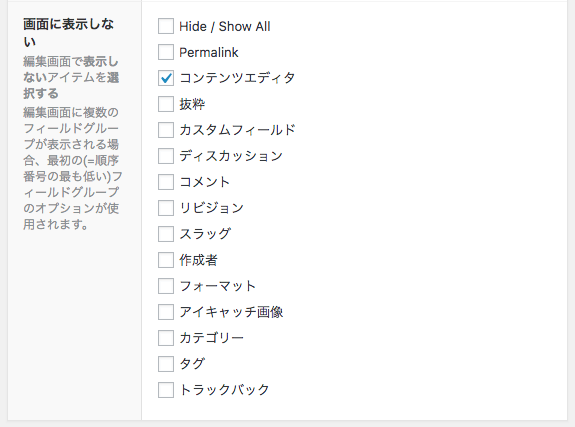The width and height of the screenshot is (575, 427).
Task: Tick the 抜粋 checkbox
Action: coord(166,104)
